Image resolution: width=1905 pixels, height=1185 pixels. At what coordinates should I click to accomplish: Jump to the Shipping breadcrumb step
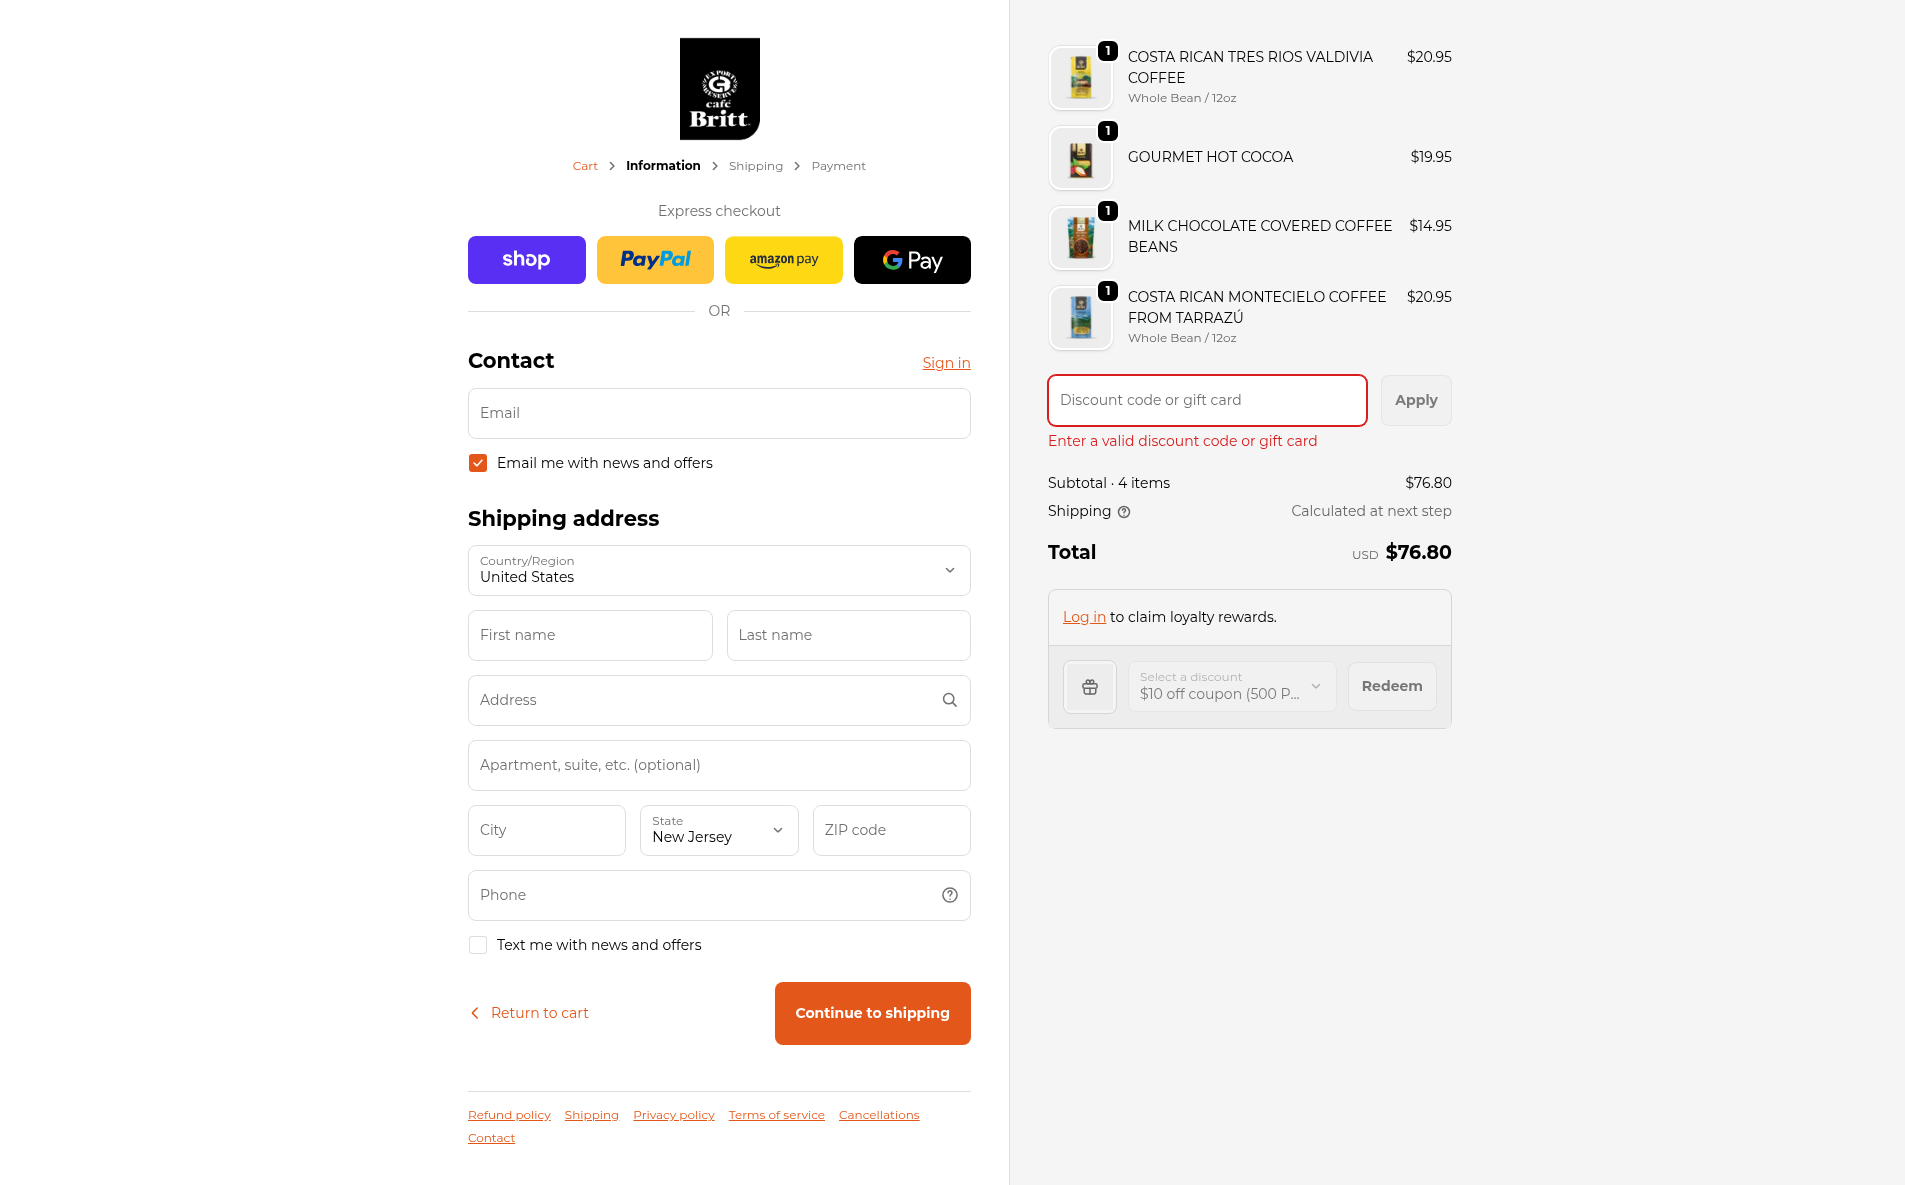pyautogui.click(x=755, y=166)
